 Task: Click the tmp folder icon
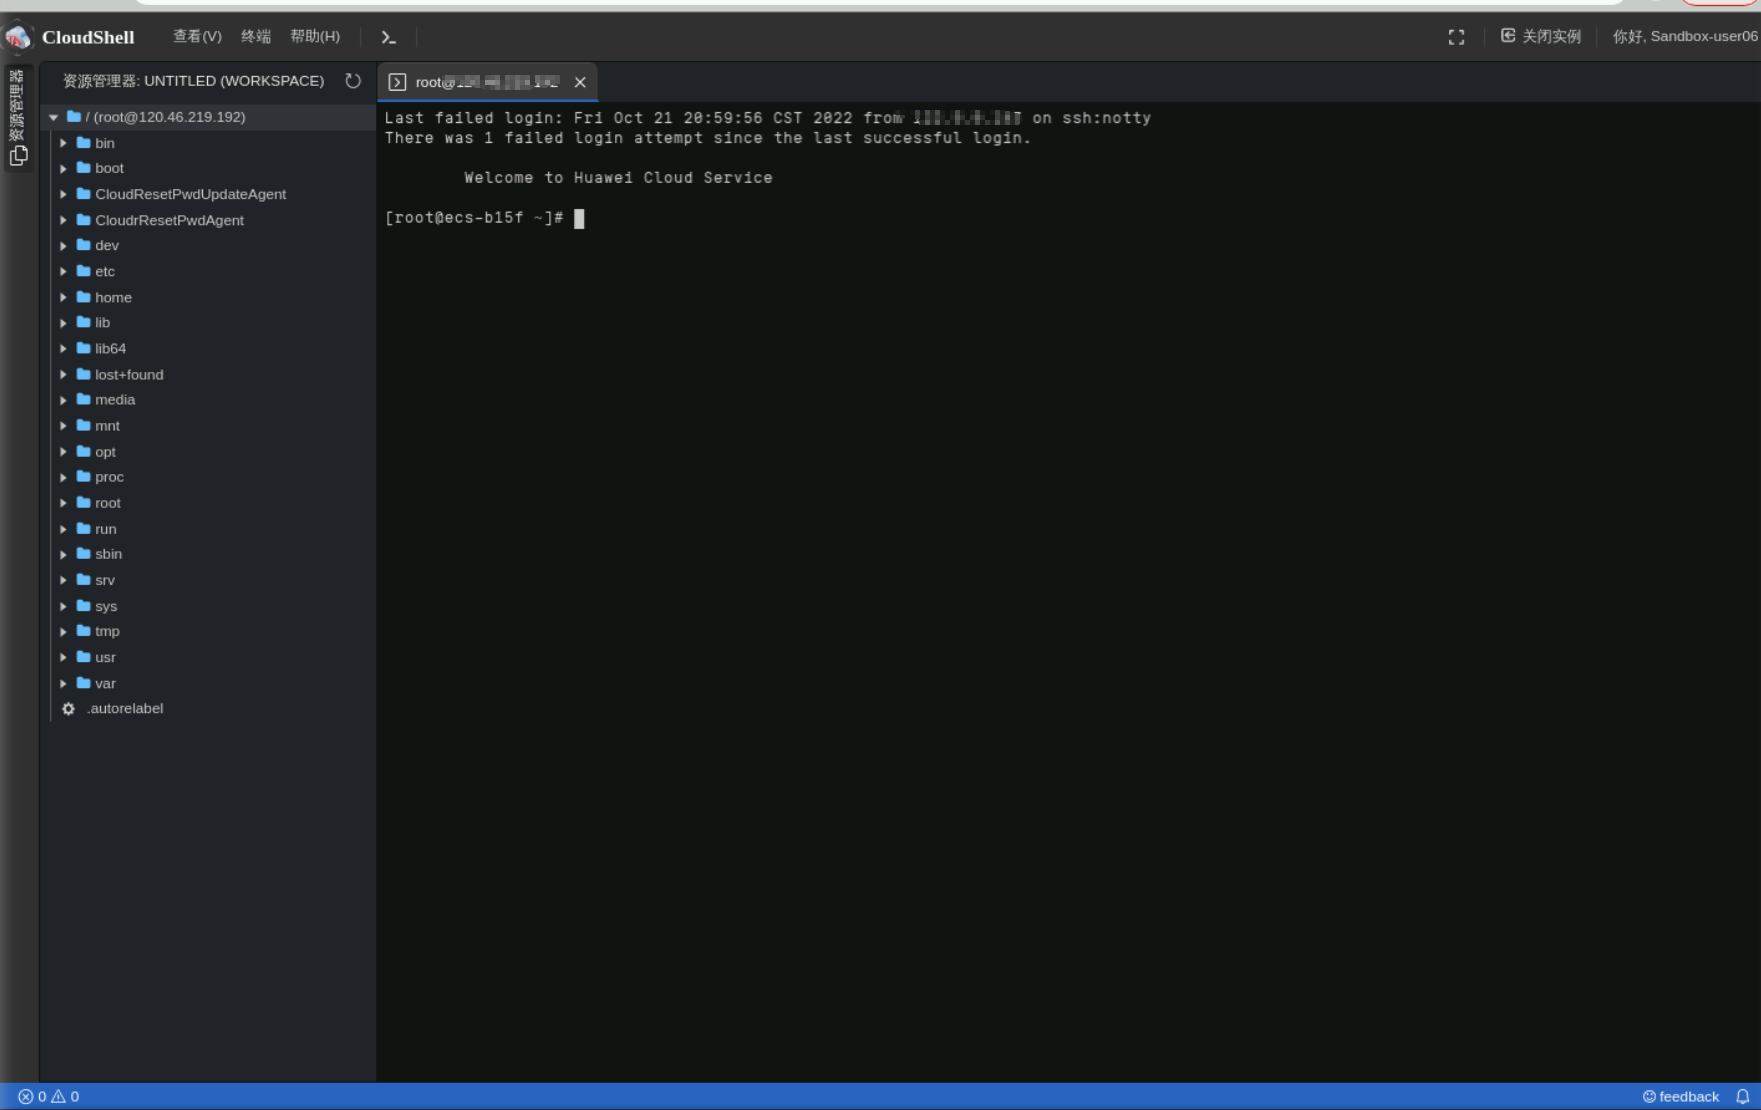84,631
